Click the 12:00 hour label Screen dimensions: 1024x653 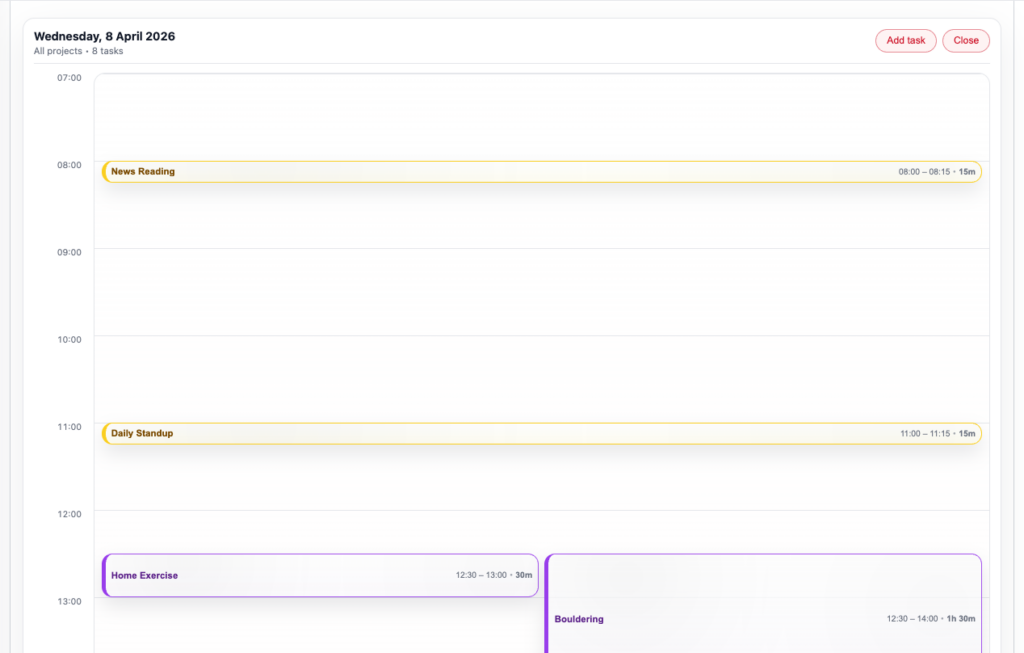click(x=69, y=514)
